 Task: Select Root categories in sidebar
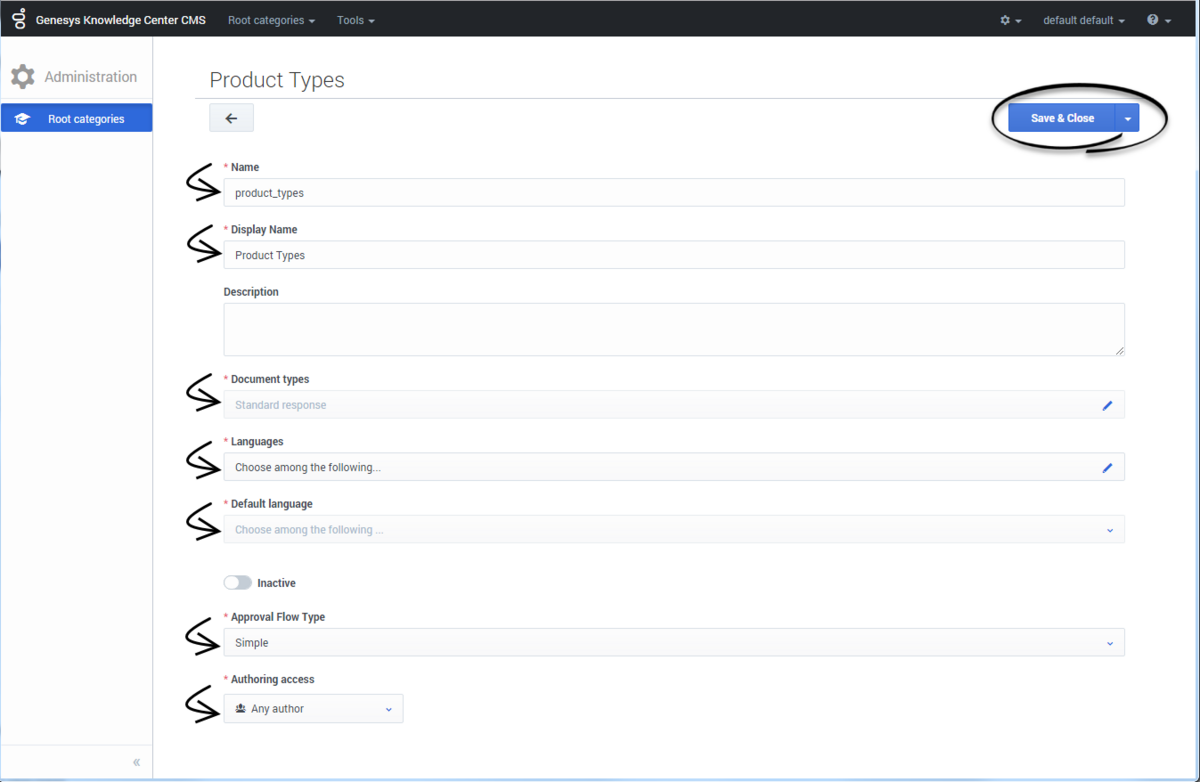[77, 118]
